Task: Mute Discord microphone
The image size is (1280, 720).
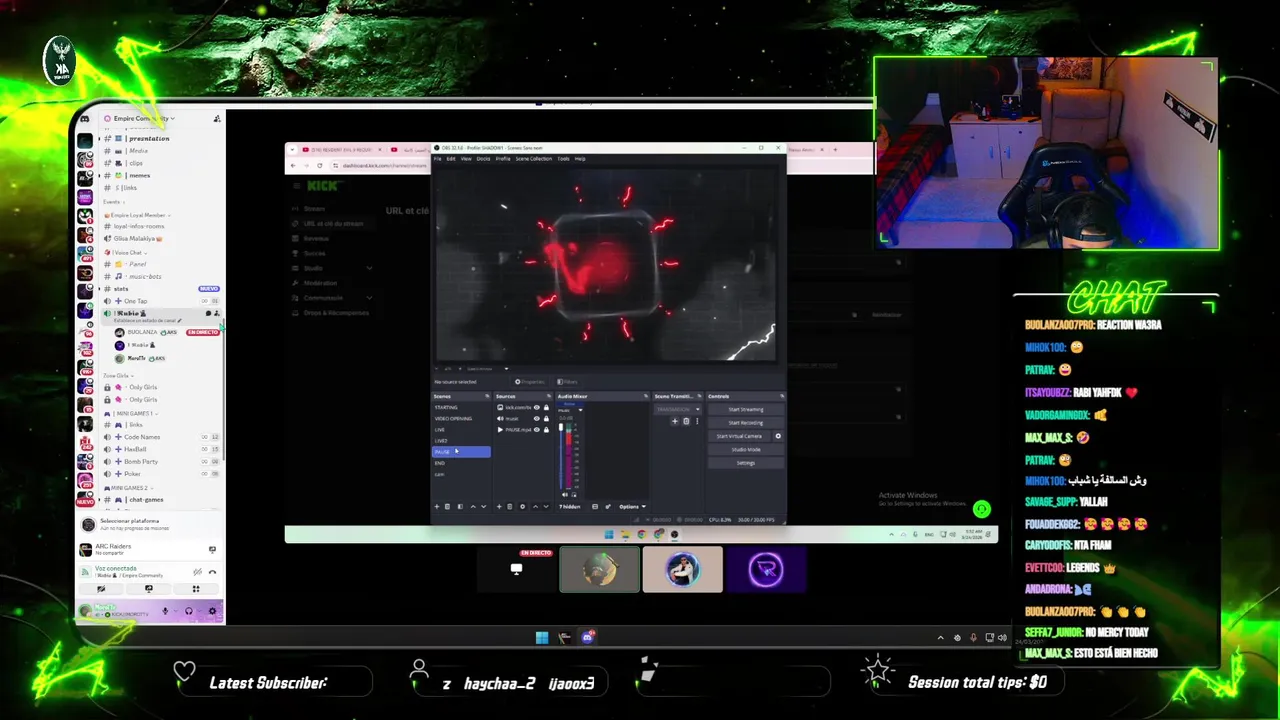Action: coord(166,611)
